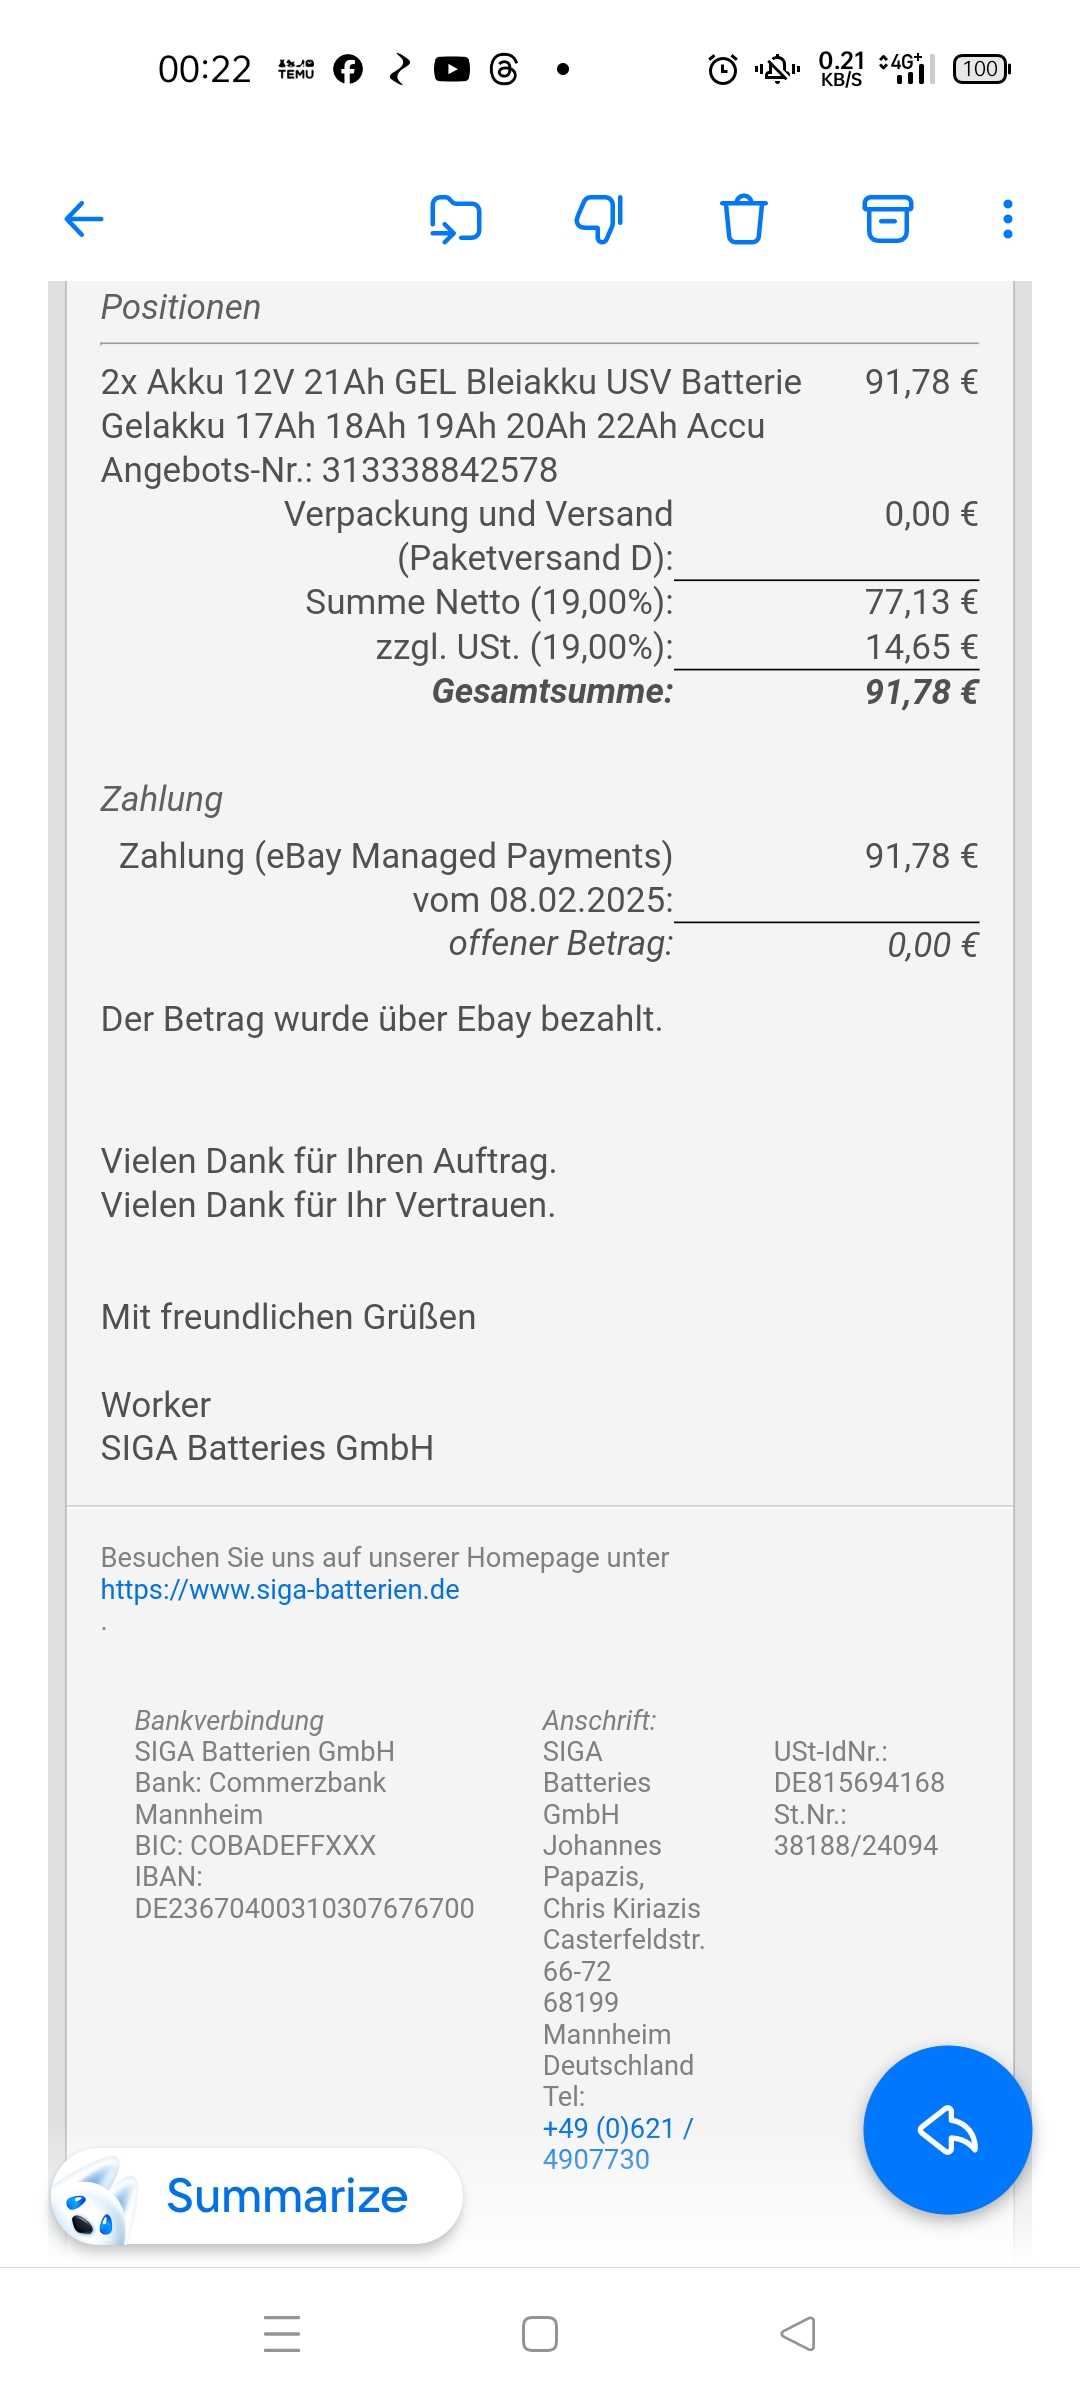Call the +49 (0)621 phone number
Screen dimensions: 1080x2400
click(617, 2143)
